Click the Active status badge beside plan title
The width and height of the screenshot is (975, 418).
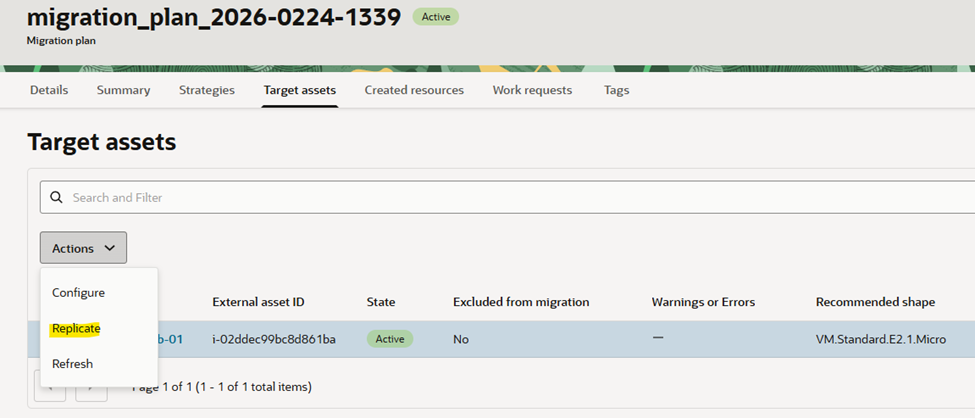[436, 17]
